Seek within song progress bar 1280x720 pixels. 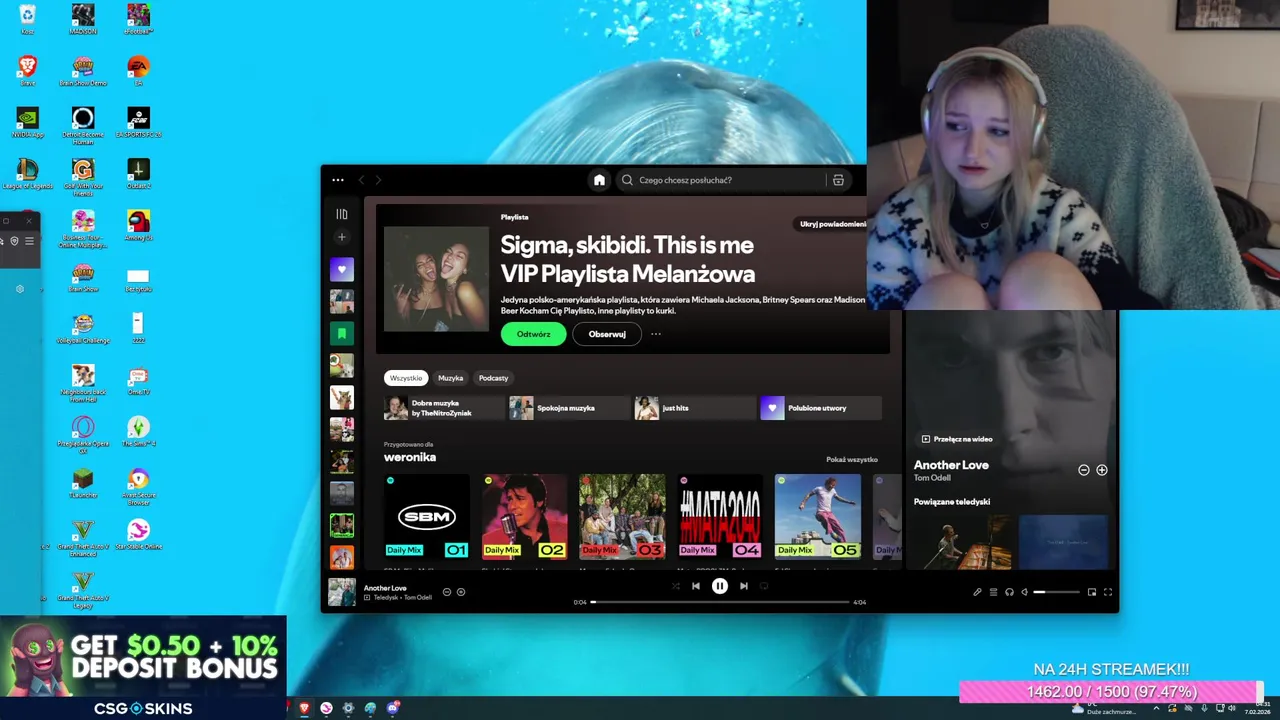point(720,602)
